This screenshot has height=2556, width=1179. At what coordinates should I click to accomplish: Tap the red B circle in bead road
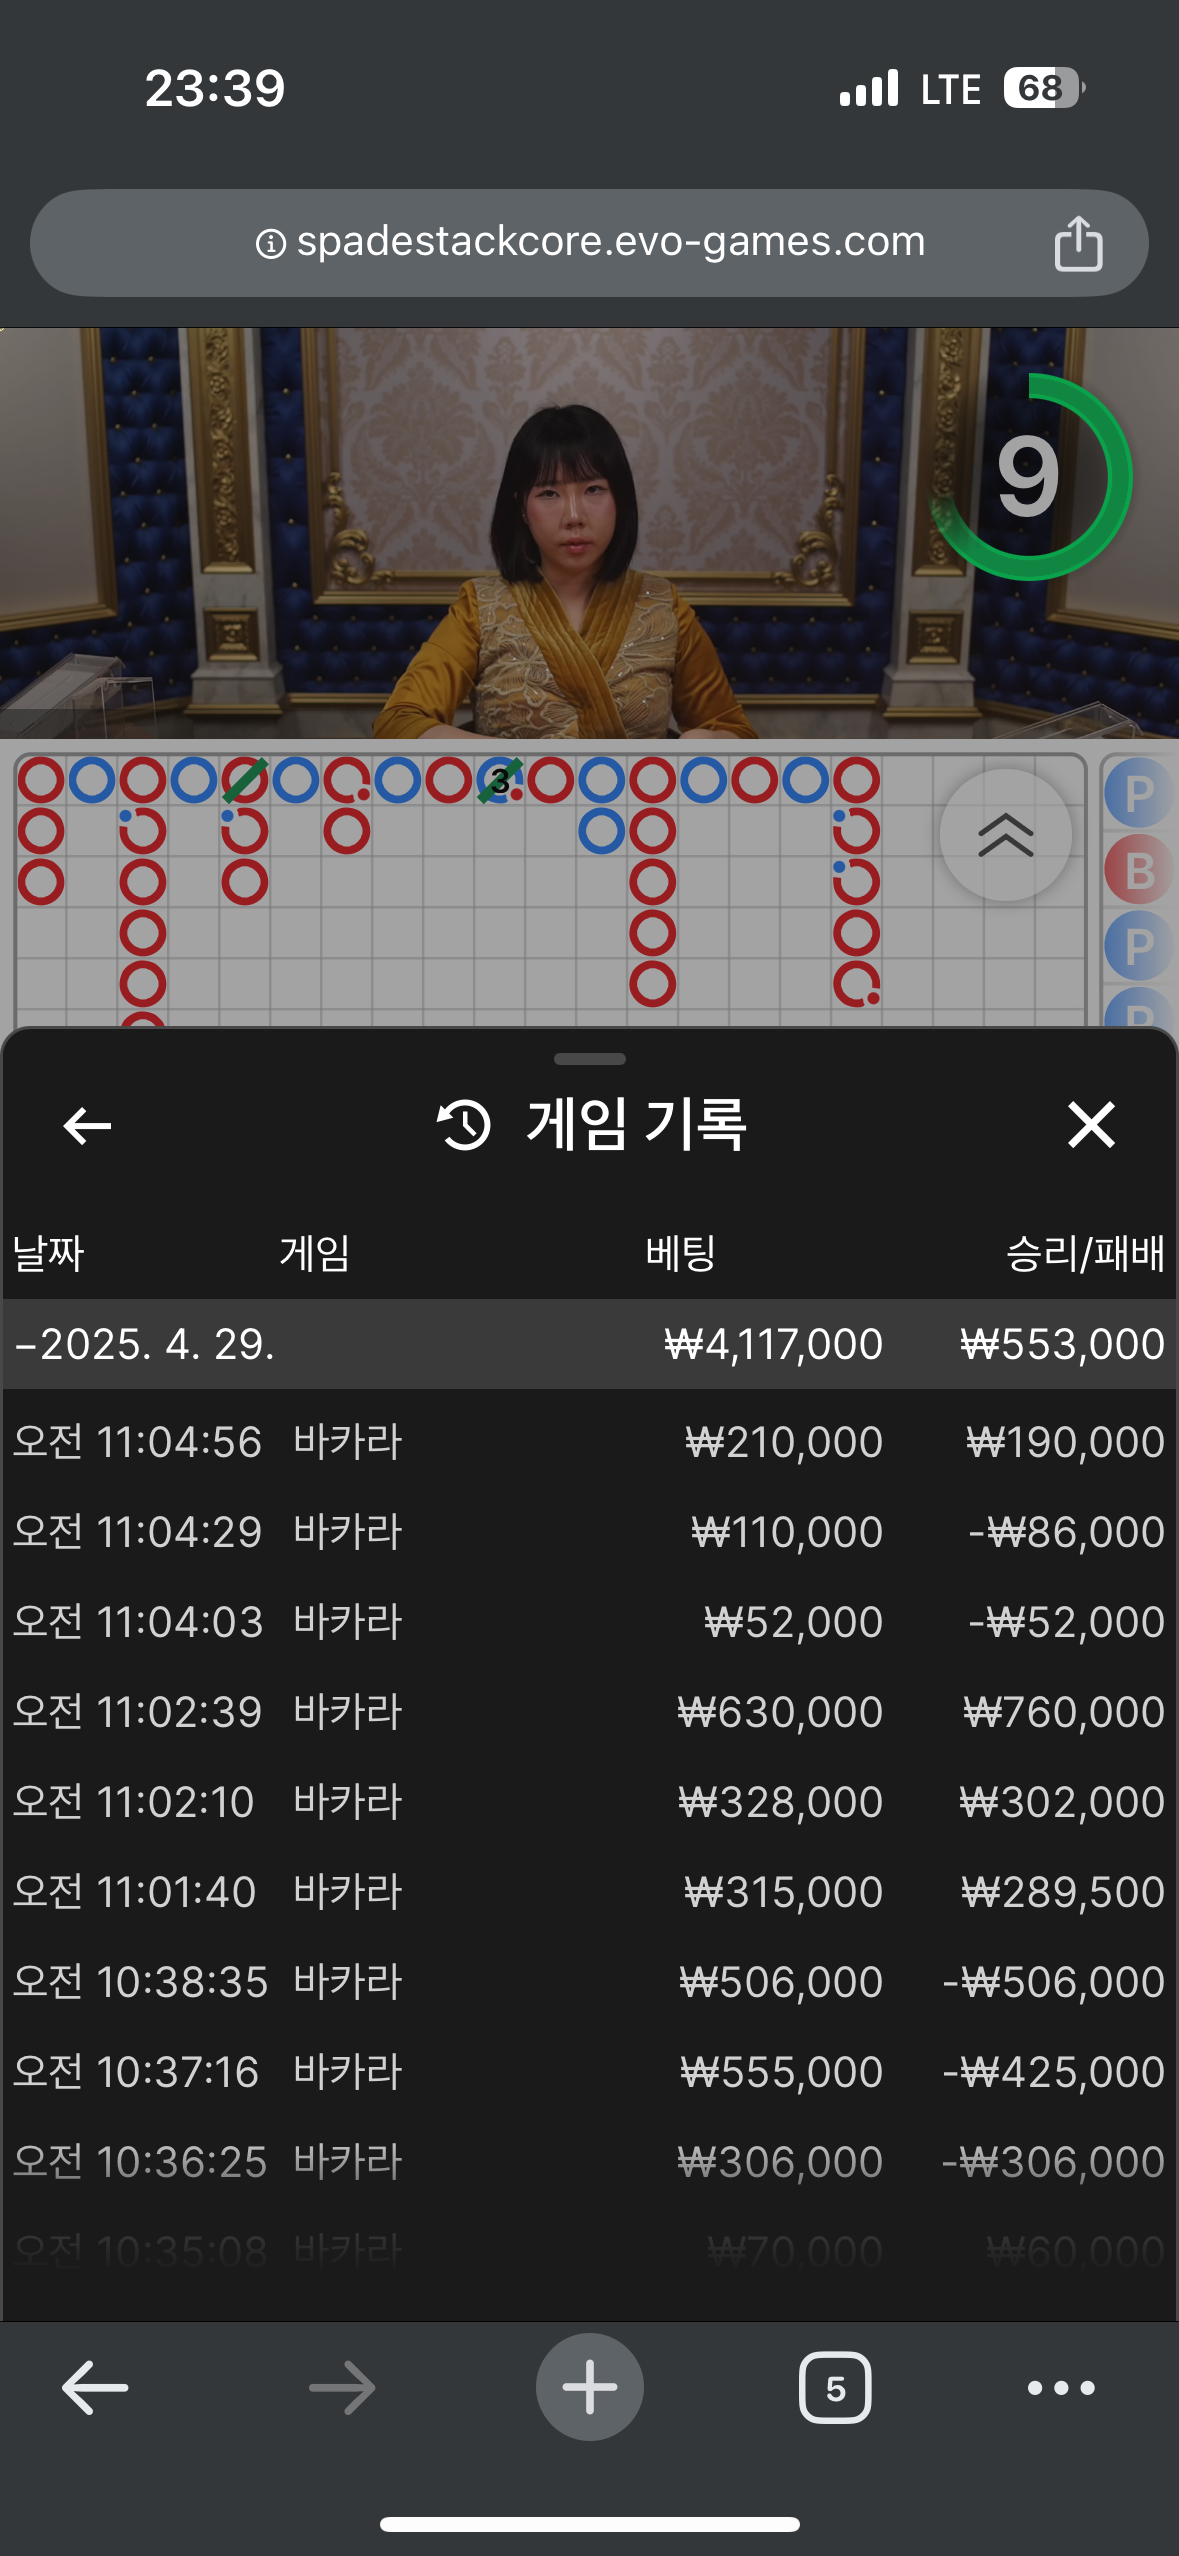1139,870
